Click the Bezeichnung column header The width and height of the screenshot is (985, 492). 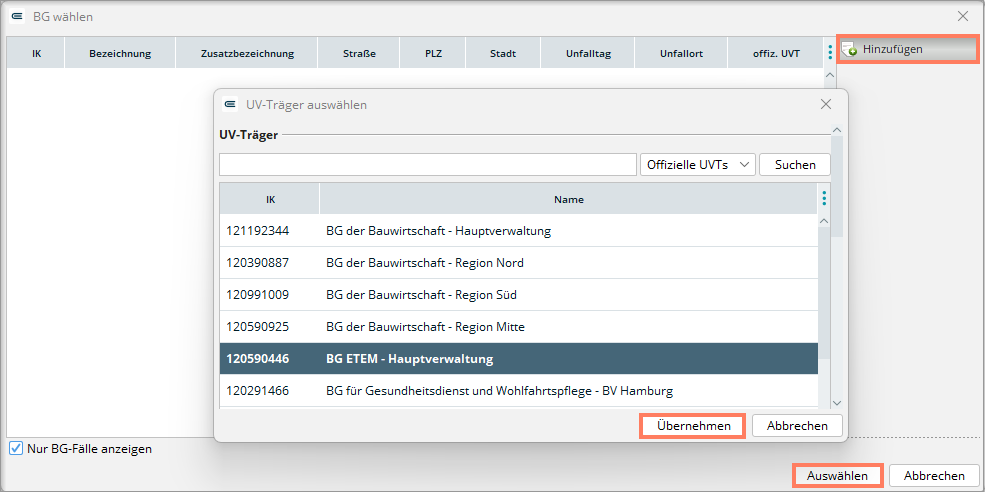point(120,53)
